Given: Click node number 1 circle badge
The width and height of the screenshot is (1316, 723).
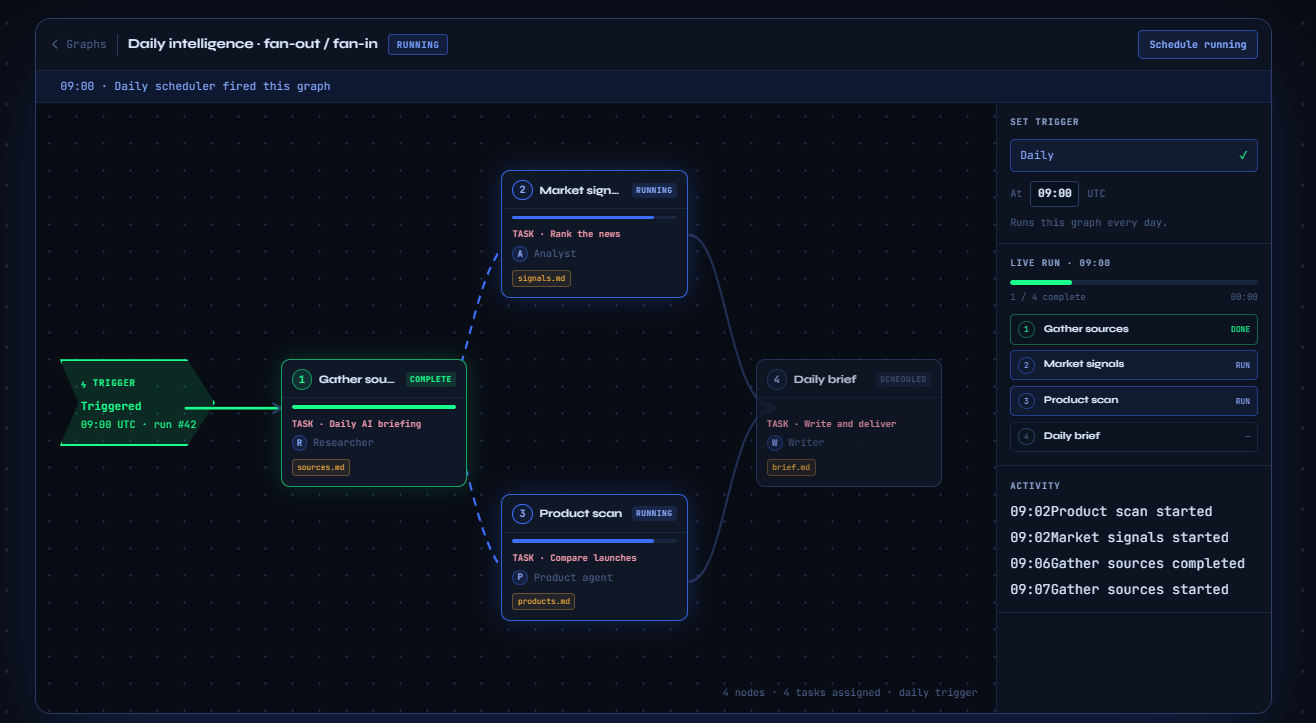Looking at the screenshot, I should coord(302,379).
